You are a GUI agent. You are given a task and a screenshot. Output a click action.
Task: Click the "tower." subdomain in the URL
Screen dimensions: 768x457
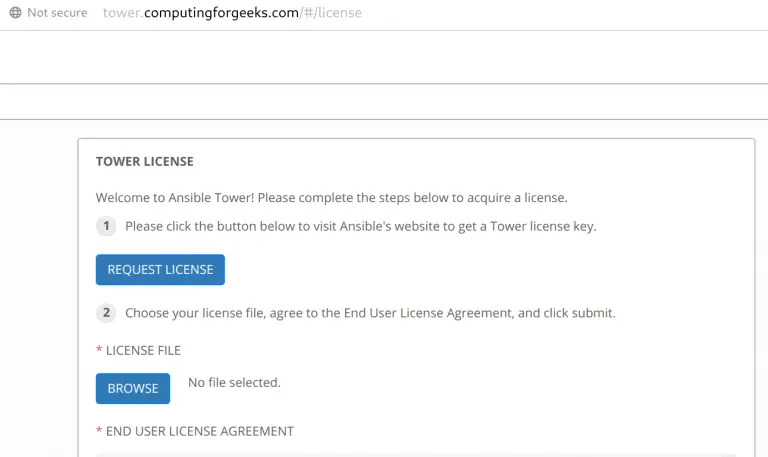123,13
